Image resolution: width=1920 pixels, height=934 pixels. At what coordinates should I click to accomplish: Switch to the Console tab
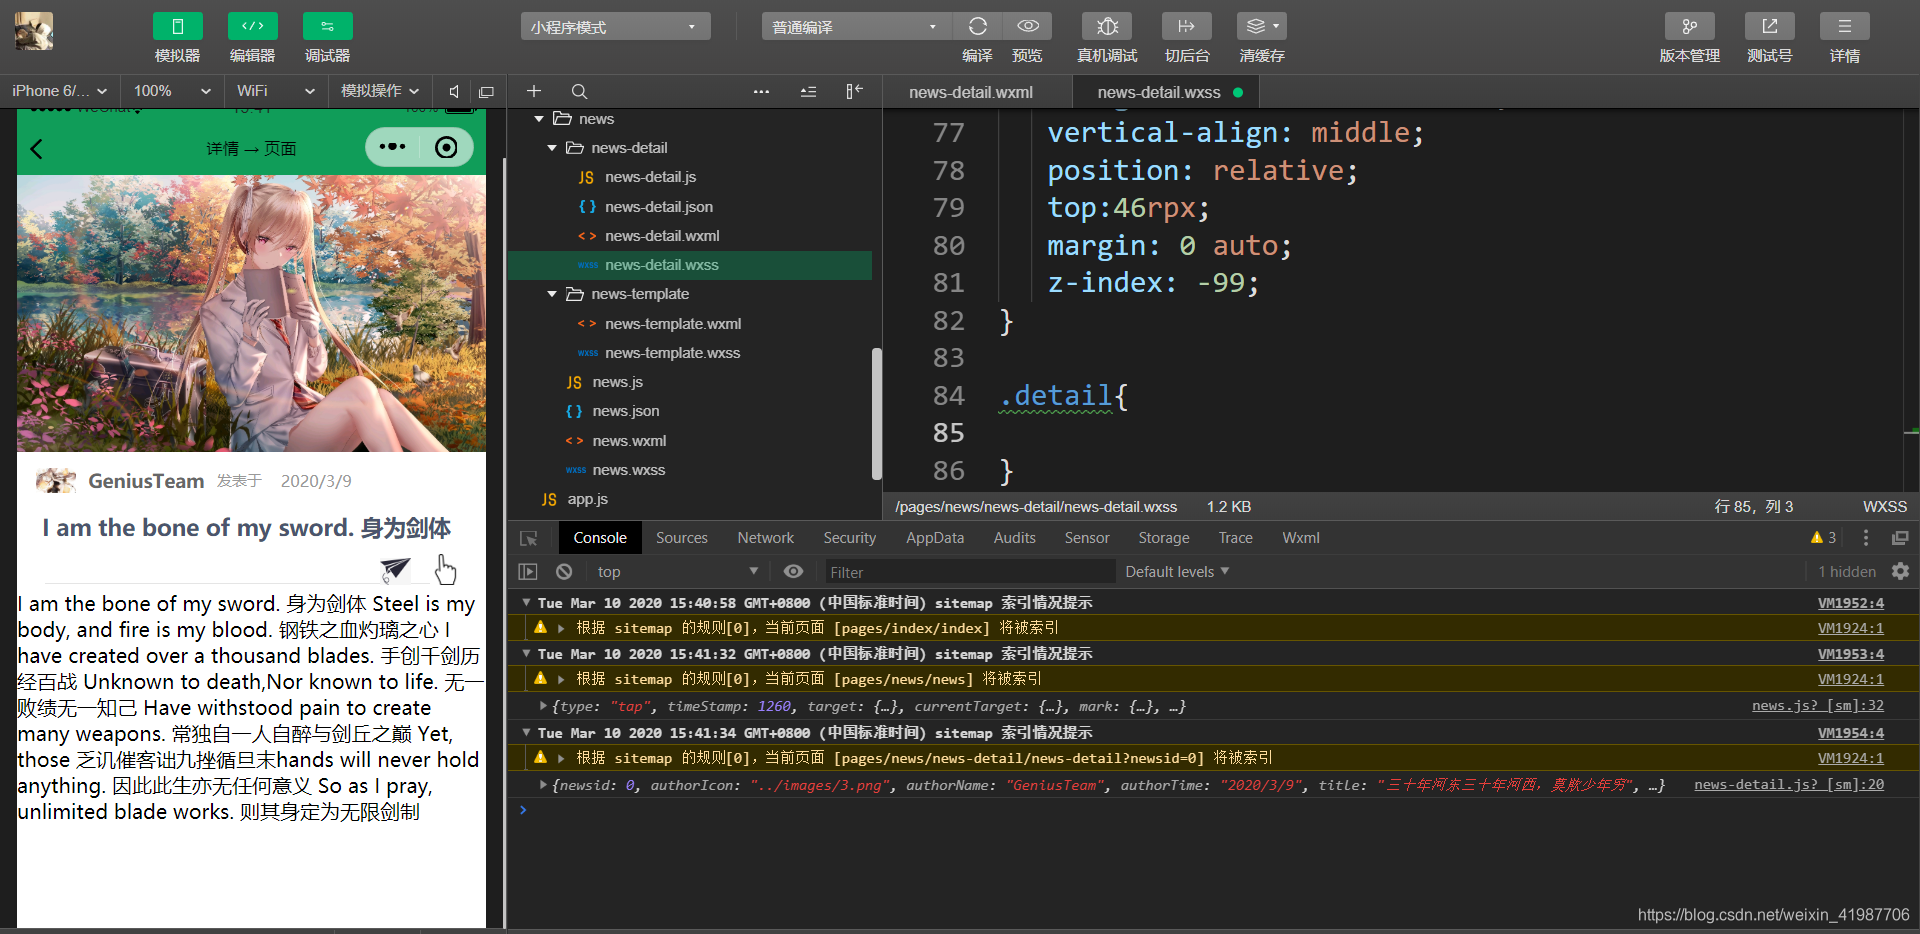(600, 538)
